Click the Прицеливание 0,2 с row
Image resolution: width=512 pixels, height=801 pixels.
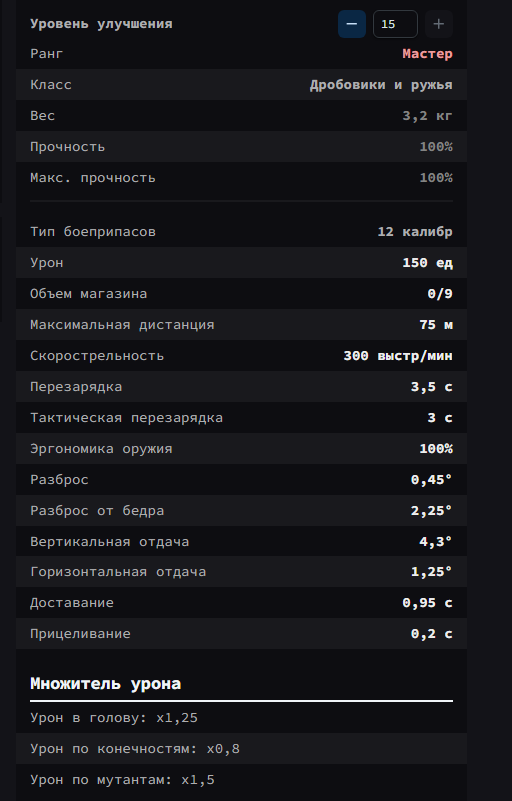tap(241, 633)
